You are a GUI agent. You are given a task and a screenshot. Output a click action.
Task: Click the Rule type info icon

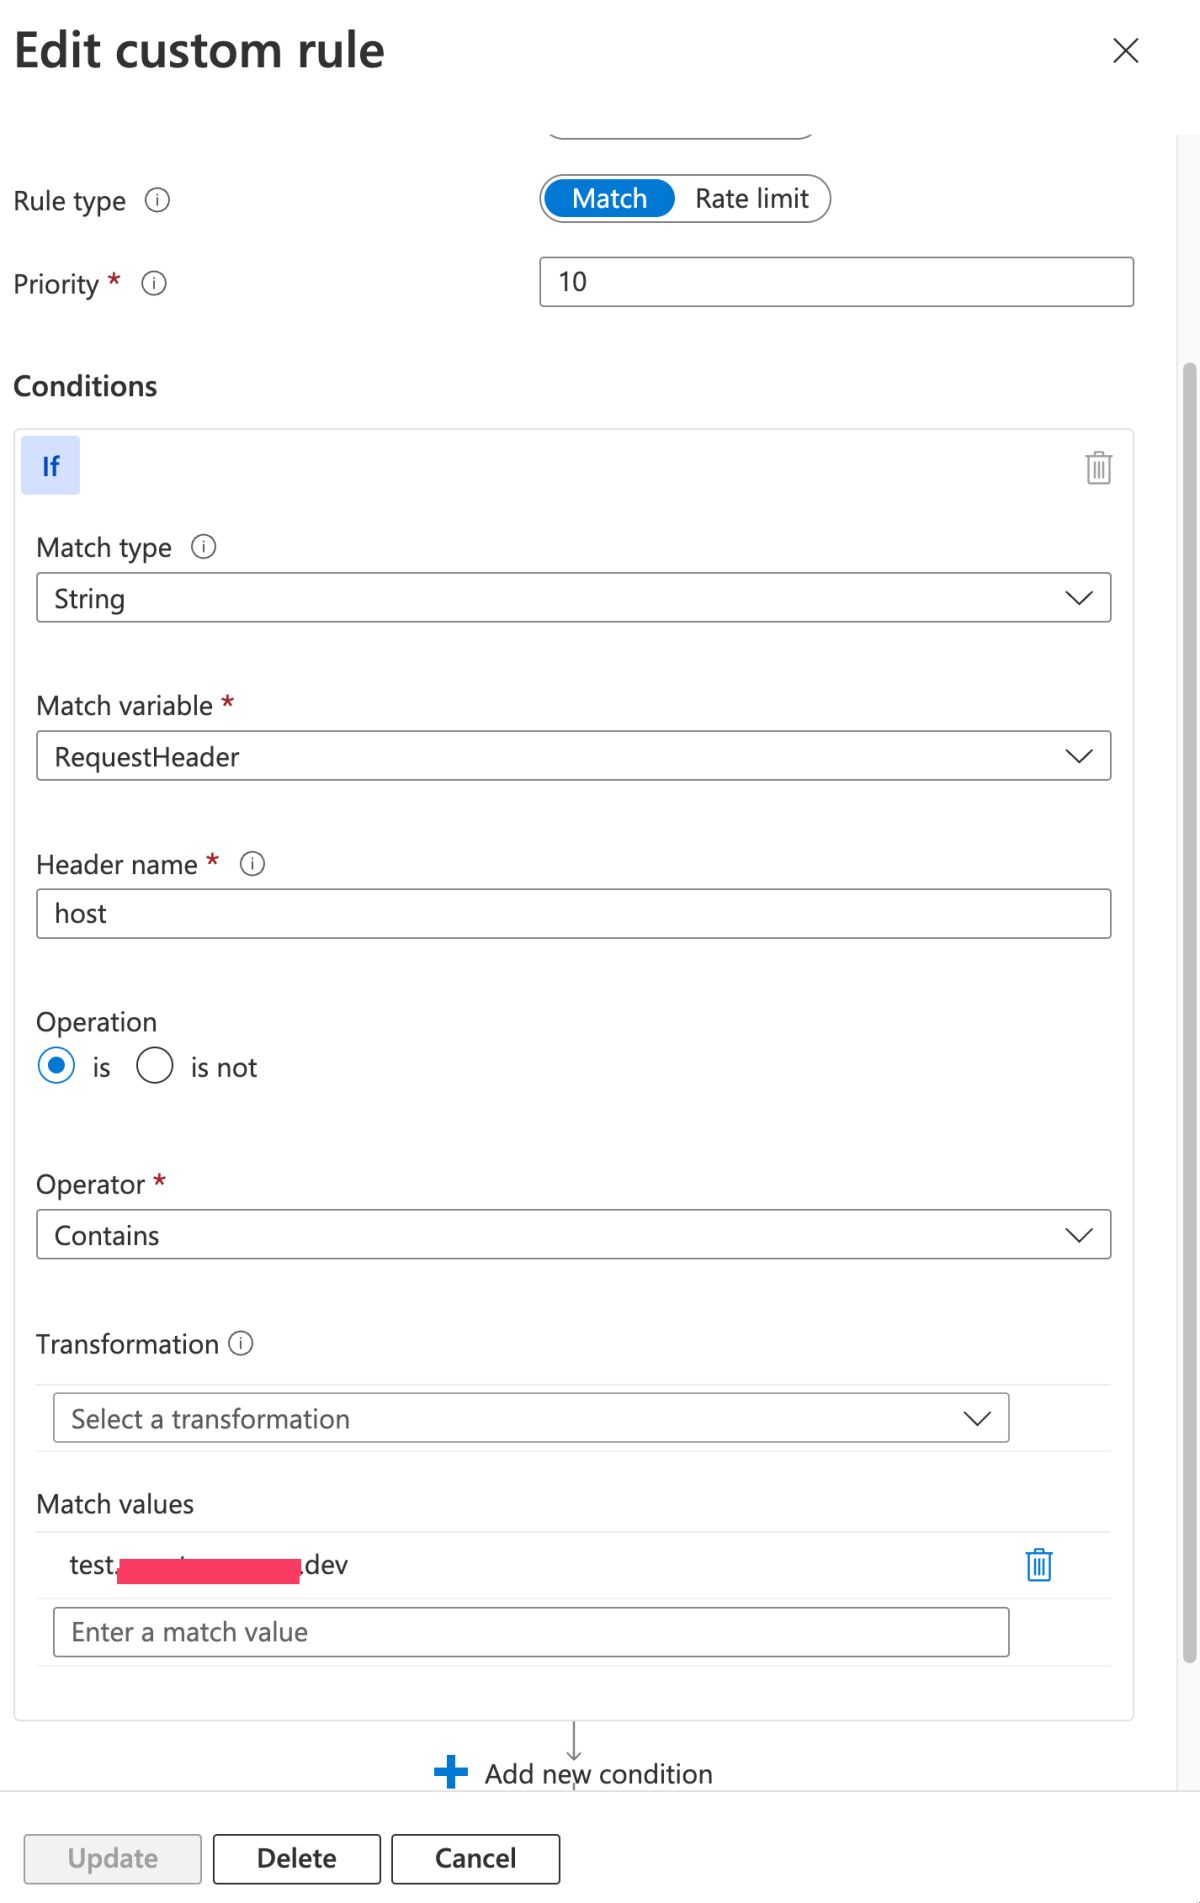157,201
